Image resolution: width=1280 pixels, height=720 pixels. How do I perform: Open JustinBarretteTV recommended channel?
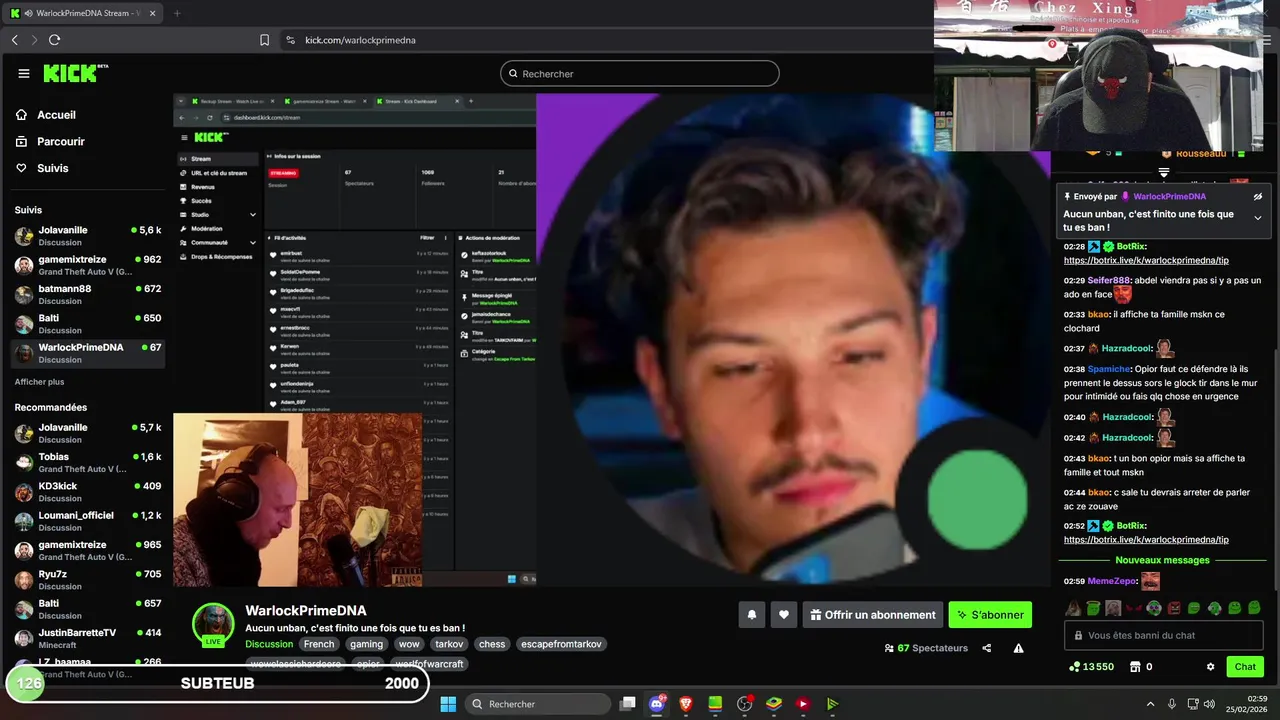[x=88, y=638]
